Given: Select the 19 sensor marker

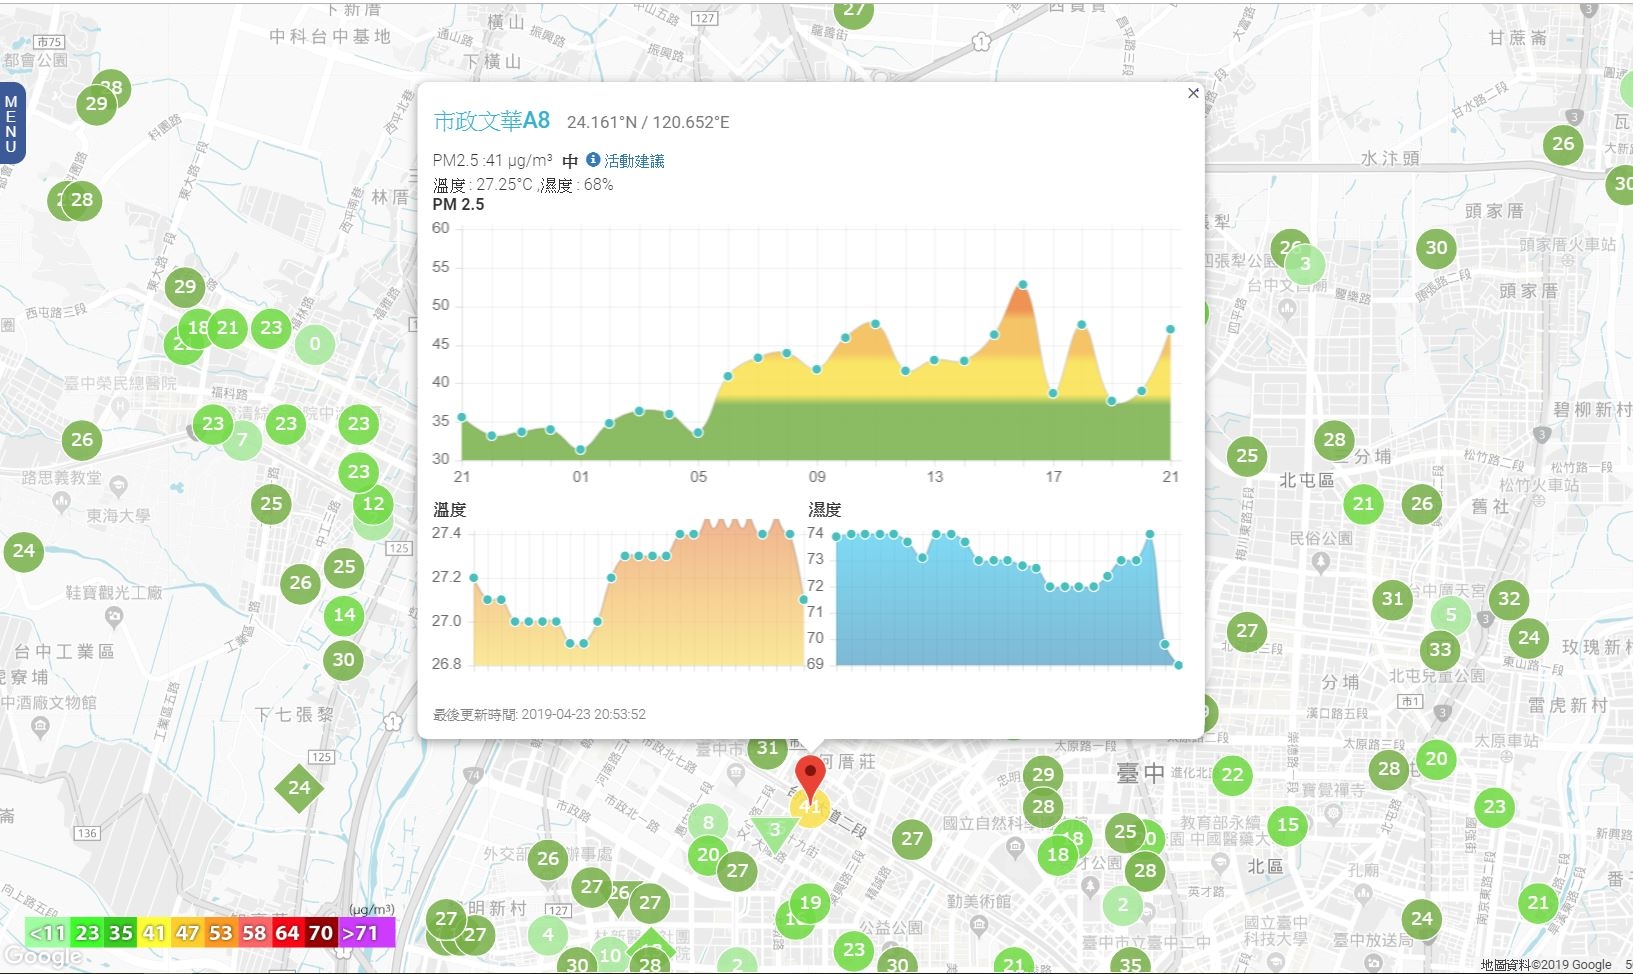Looking at the screenshot, I should (x=810, y=903).
